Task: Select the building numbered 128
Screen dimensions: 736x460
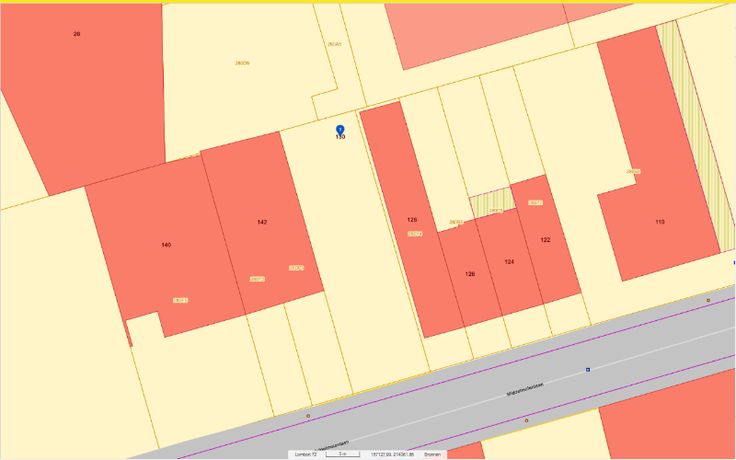Action: [412, 219]
